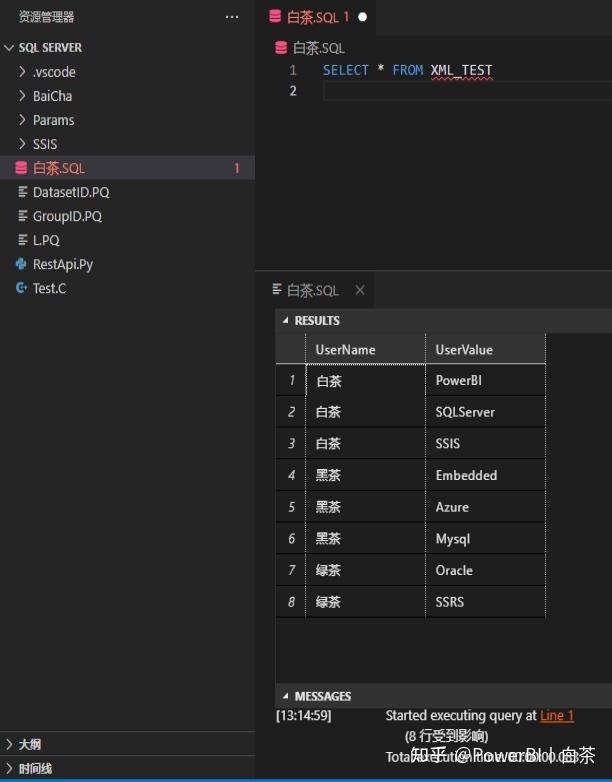Image resolution: width=612 pixels, height=782 pixels.
Task: Click the RestApi.Py python file icon
Action: [x=21, y=264]
